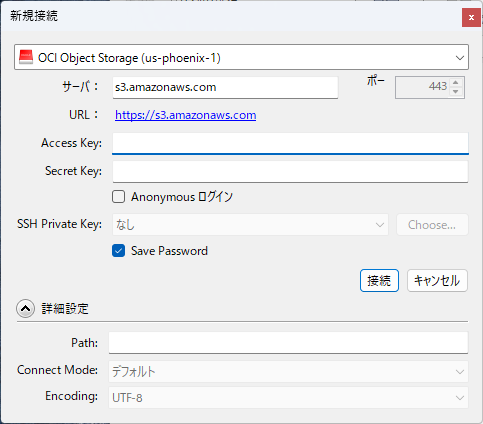Enable the Anonymous ログイン checkbox

click(118, 197)
